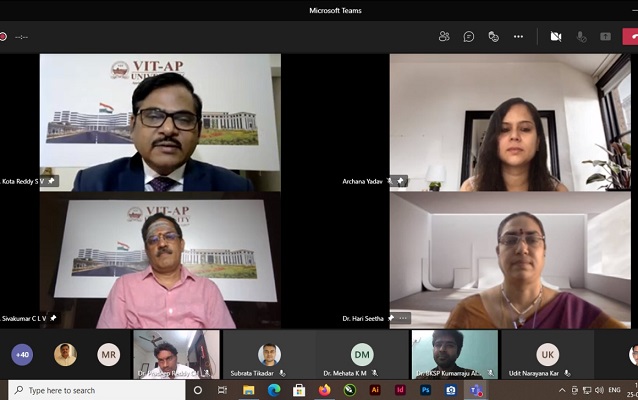Open the participants panel
This screenshot has height=400, width=638.
tap(444, 36)
